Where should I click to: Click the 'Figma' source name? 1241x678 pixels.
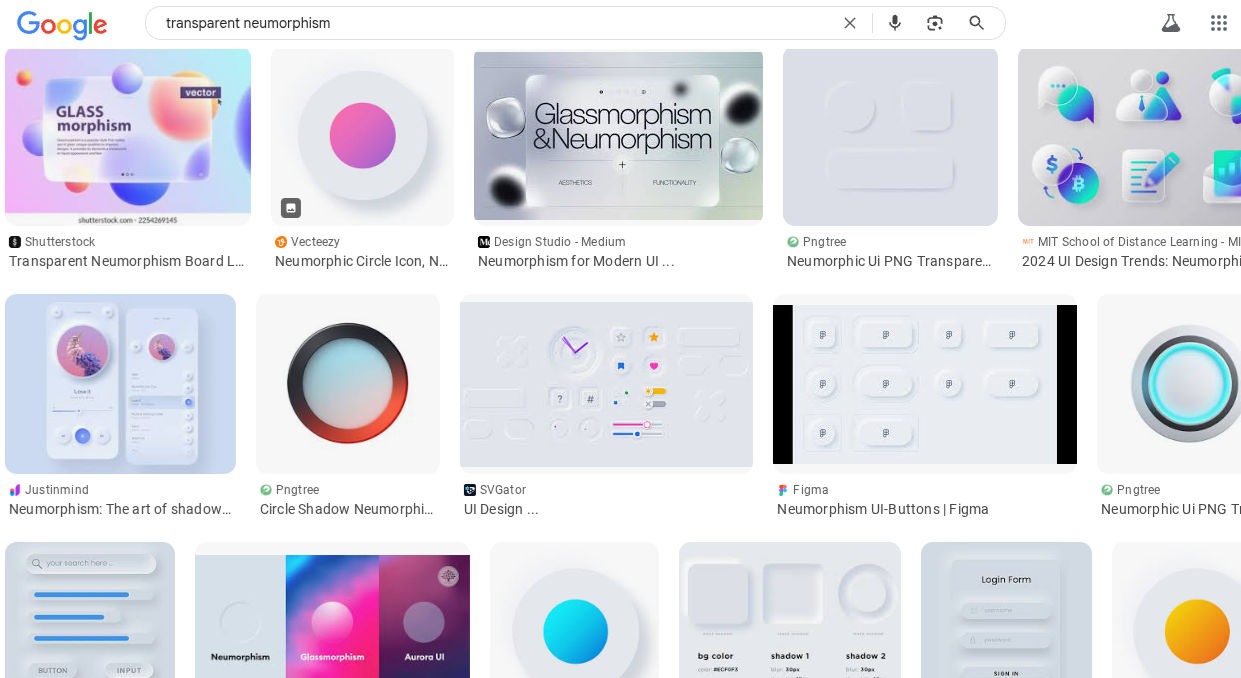coord(811,490)
